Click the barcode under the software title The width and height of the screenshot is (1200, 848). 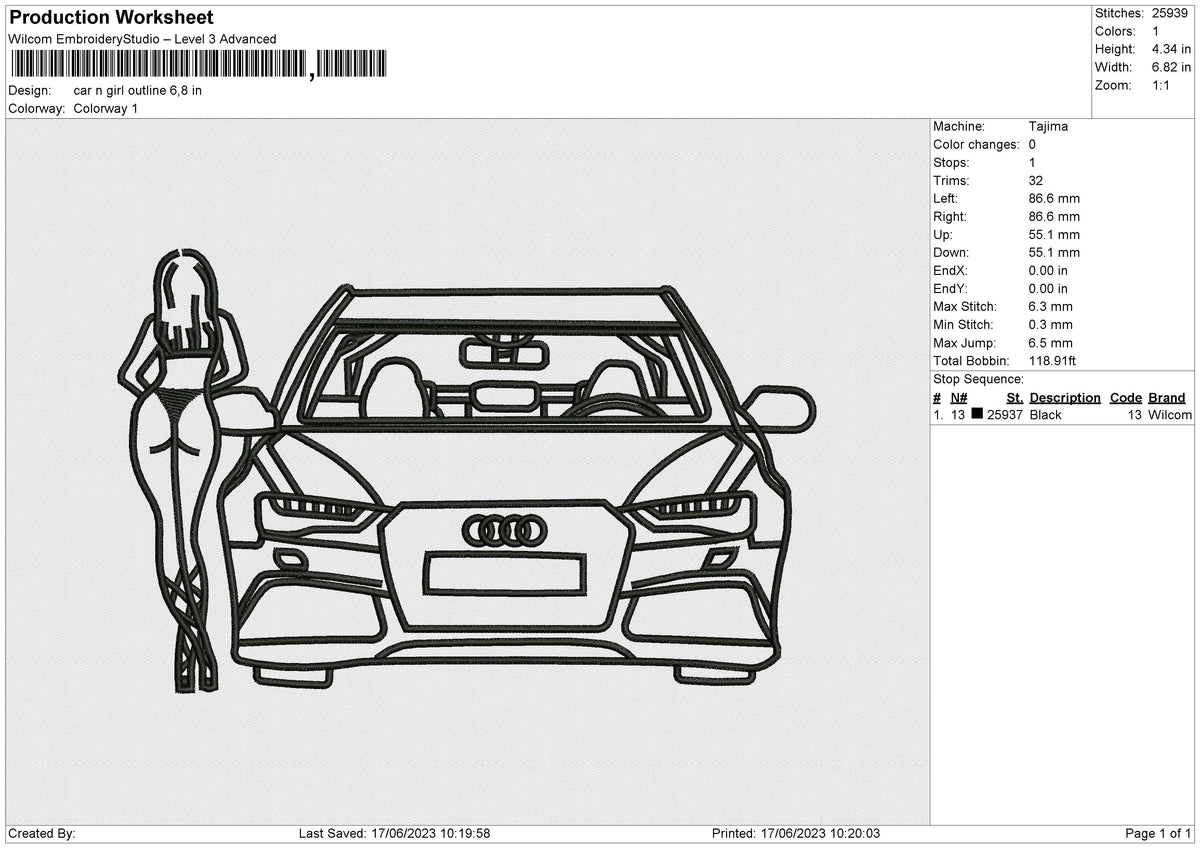point(197,64)
